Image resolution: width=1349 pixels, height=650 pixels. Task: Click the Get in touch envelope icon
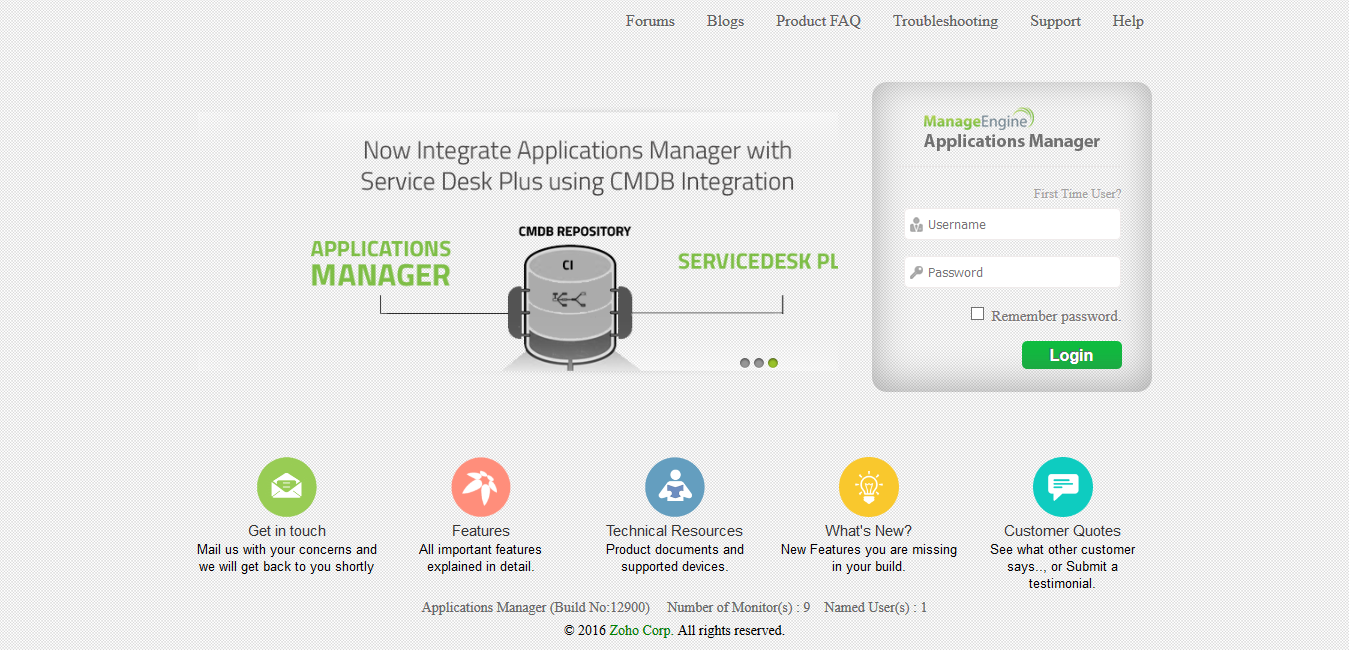coord(287,487)
